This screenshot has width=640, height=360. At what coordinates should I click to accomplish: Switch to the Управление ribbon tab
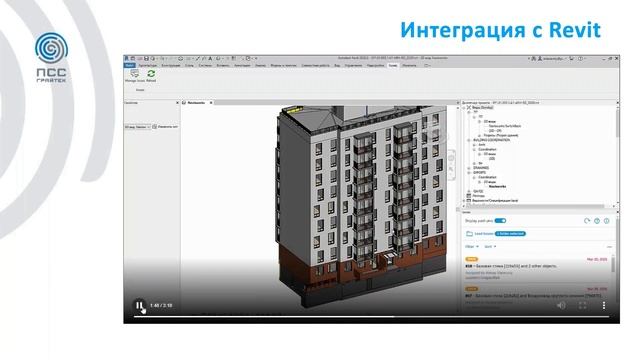pyautogui.click(x=353, y=65)
